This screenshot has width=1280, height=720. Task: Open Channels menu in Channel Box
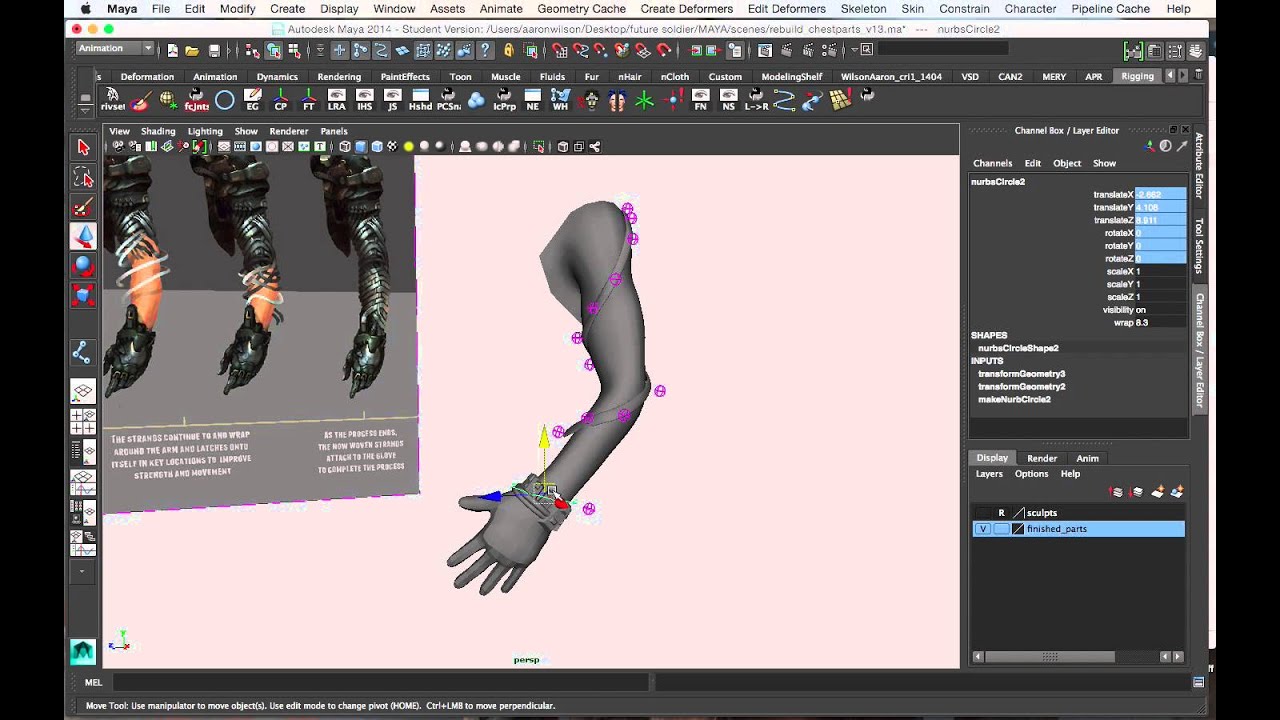pyautogui.click(x=993, y=163)
